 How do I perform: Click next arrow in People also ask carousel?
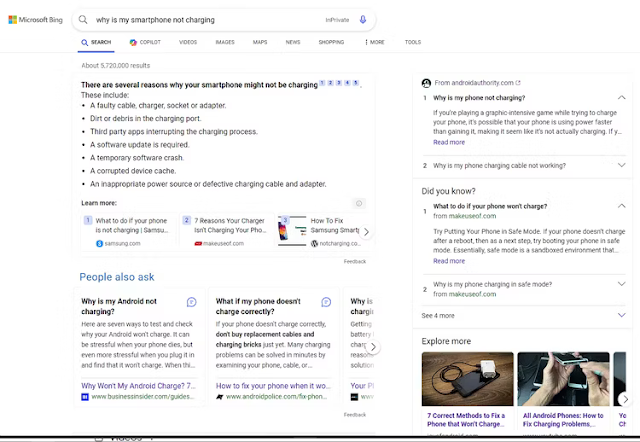(x=373, y=347)
